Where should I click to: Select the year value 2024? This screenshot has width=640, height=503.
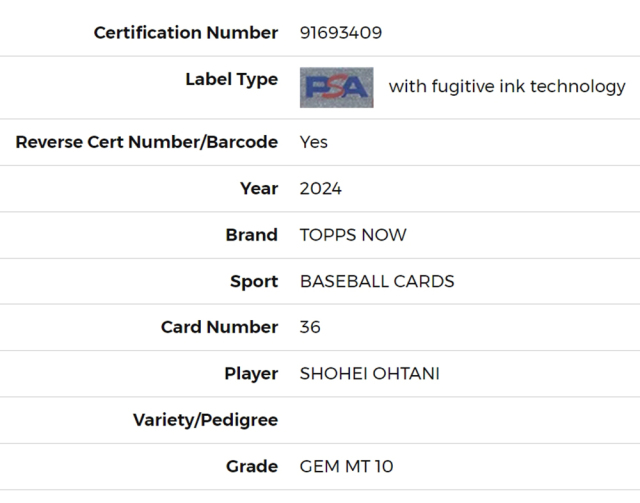click(x=320, y=189)
